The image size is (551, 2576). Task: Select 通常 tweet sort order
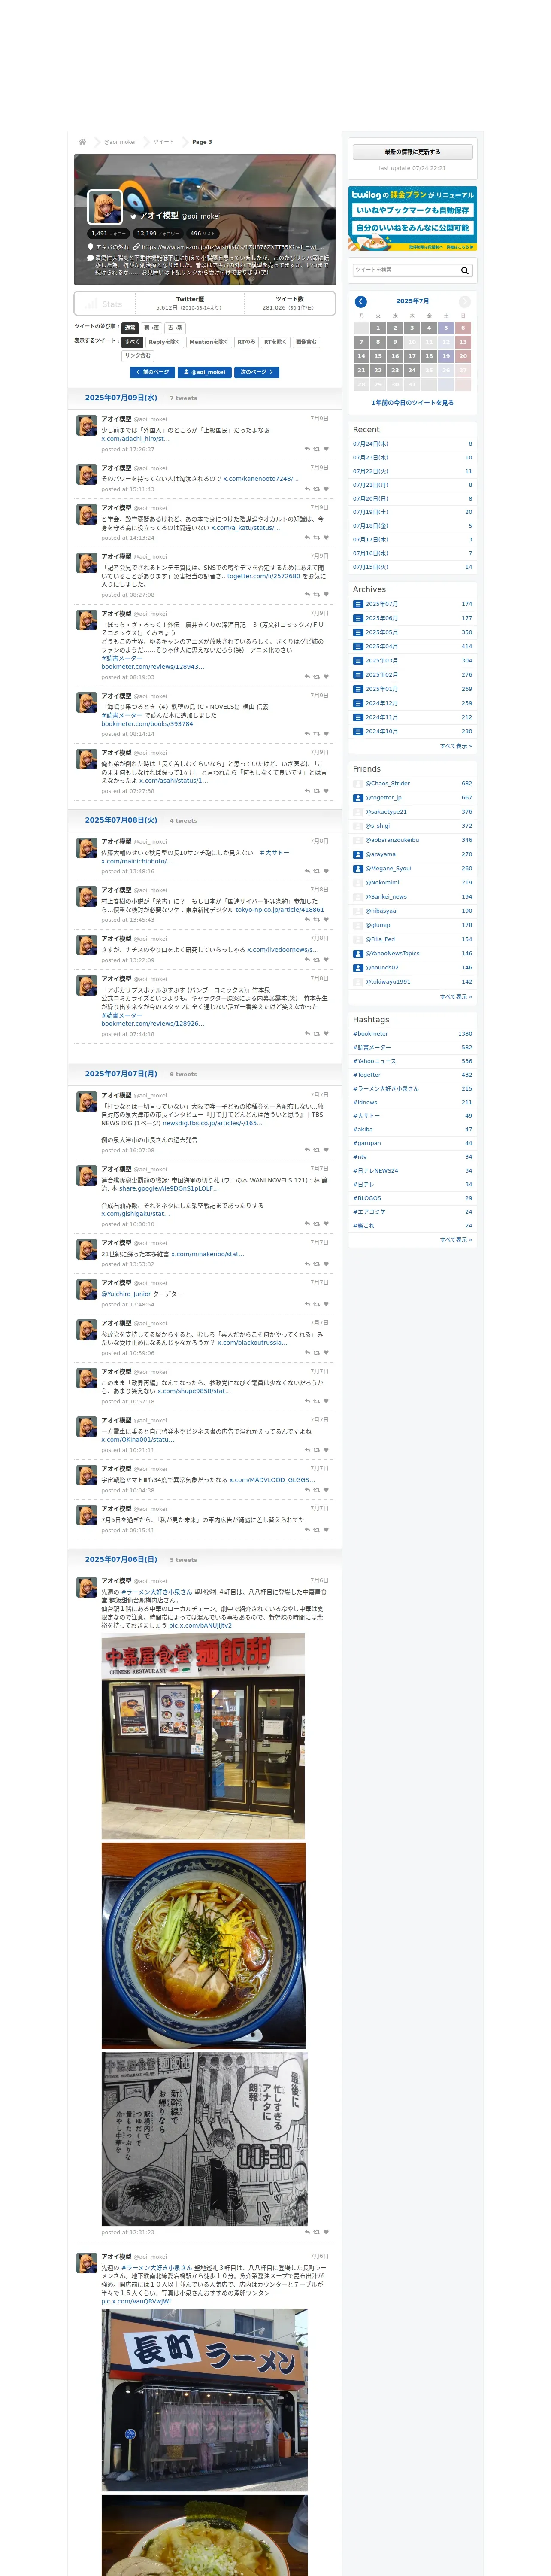[x=130, y=328]
